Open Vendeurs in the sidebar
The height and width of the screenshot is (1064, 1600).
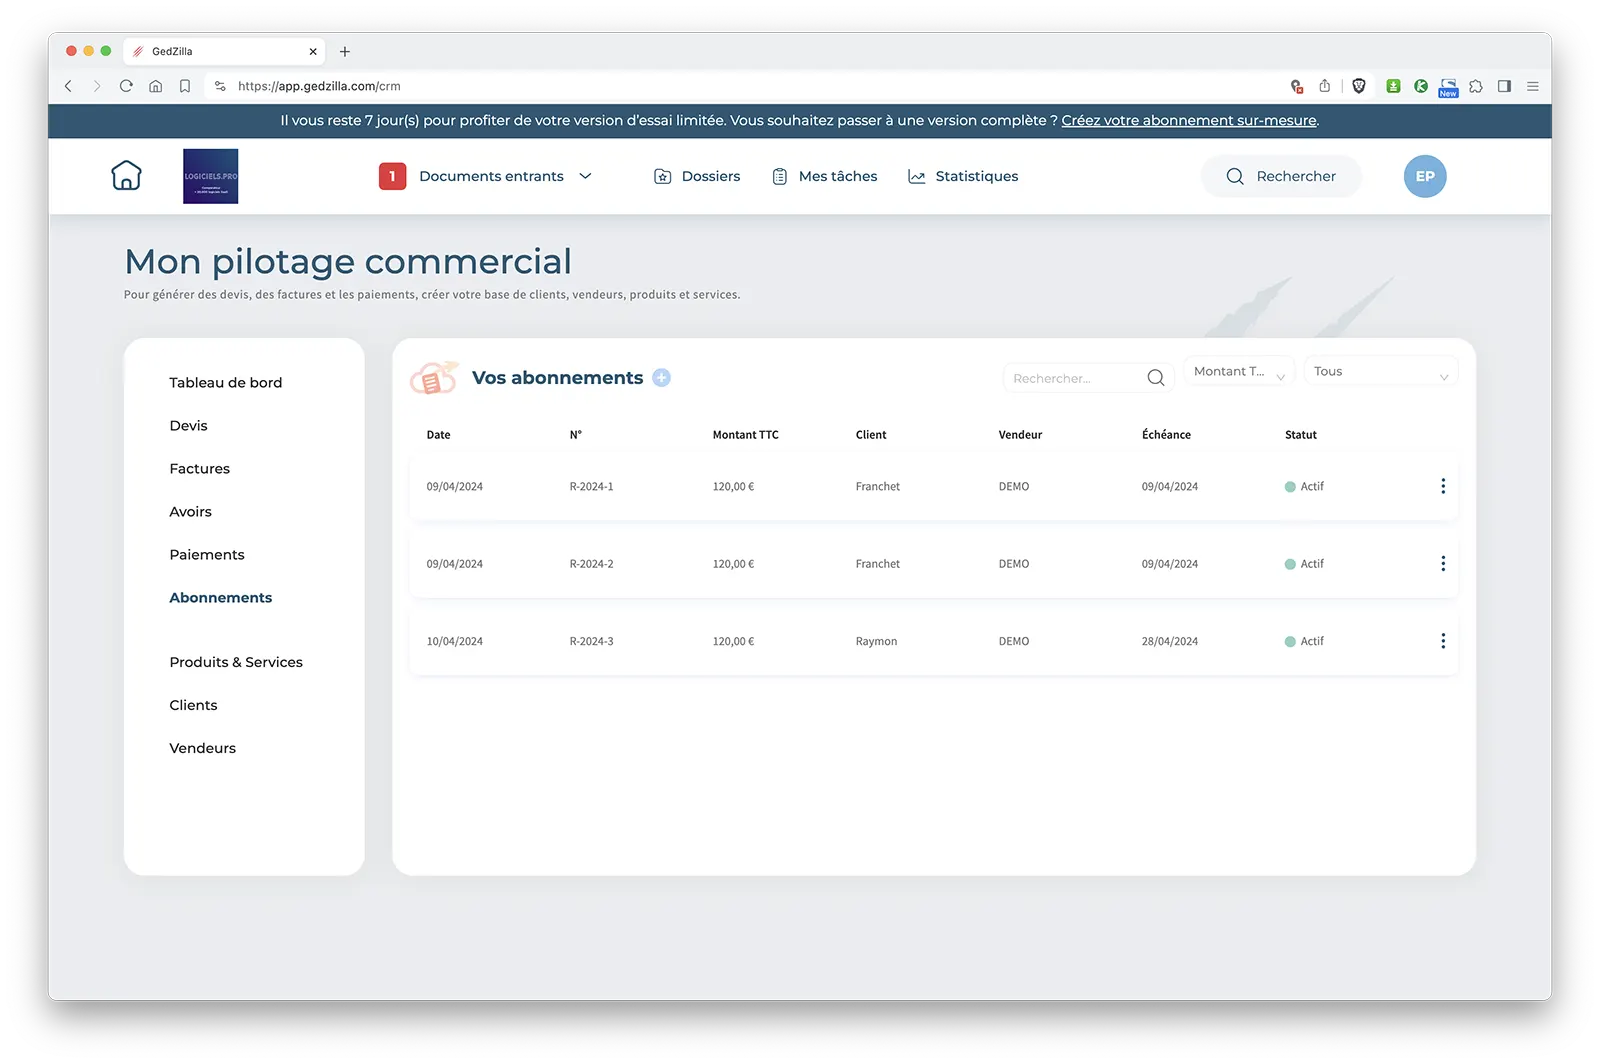(203, 748)
